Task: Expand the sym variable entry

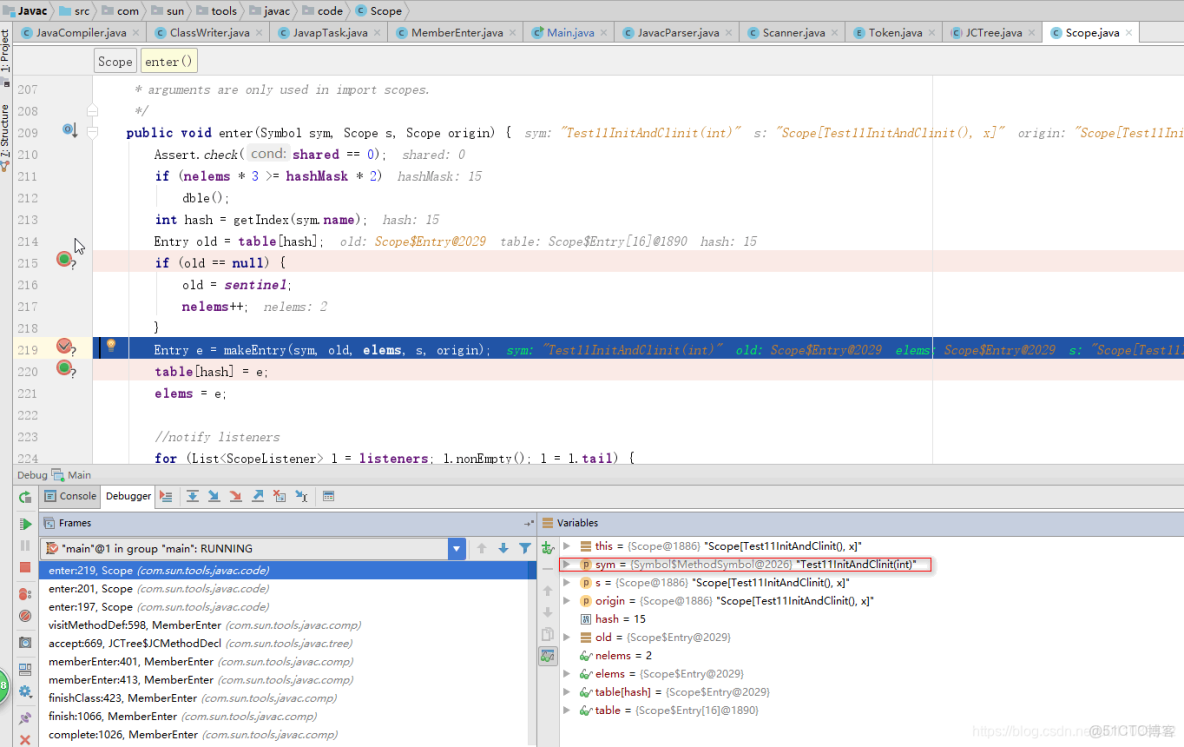Action: point(568,563)
